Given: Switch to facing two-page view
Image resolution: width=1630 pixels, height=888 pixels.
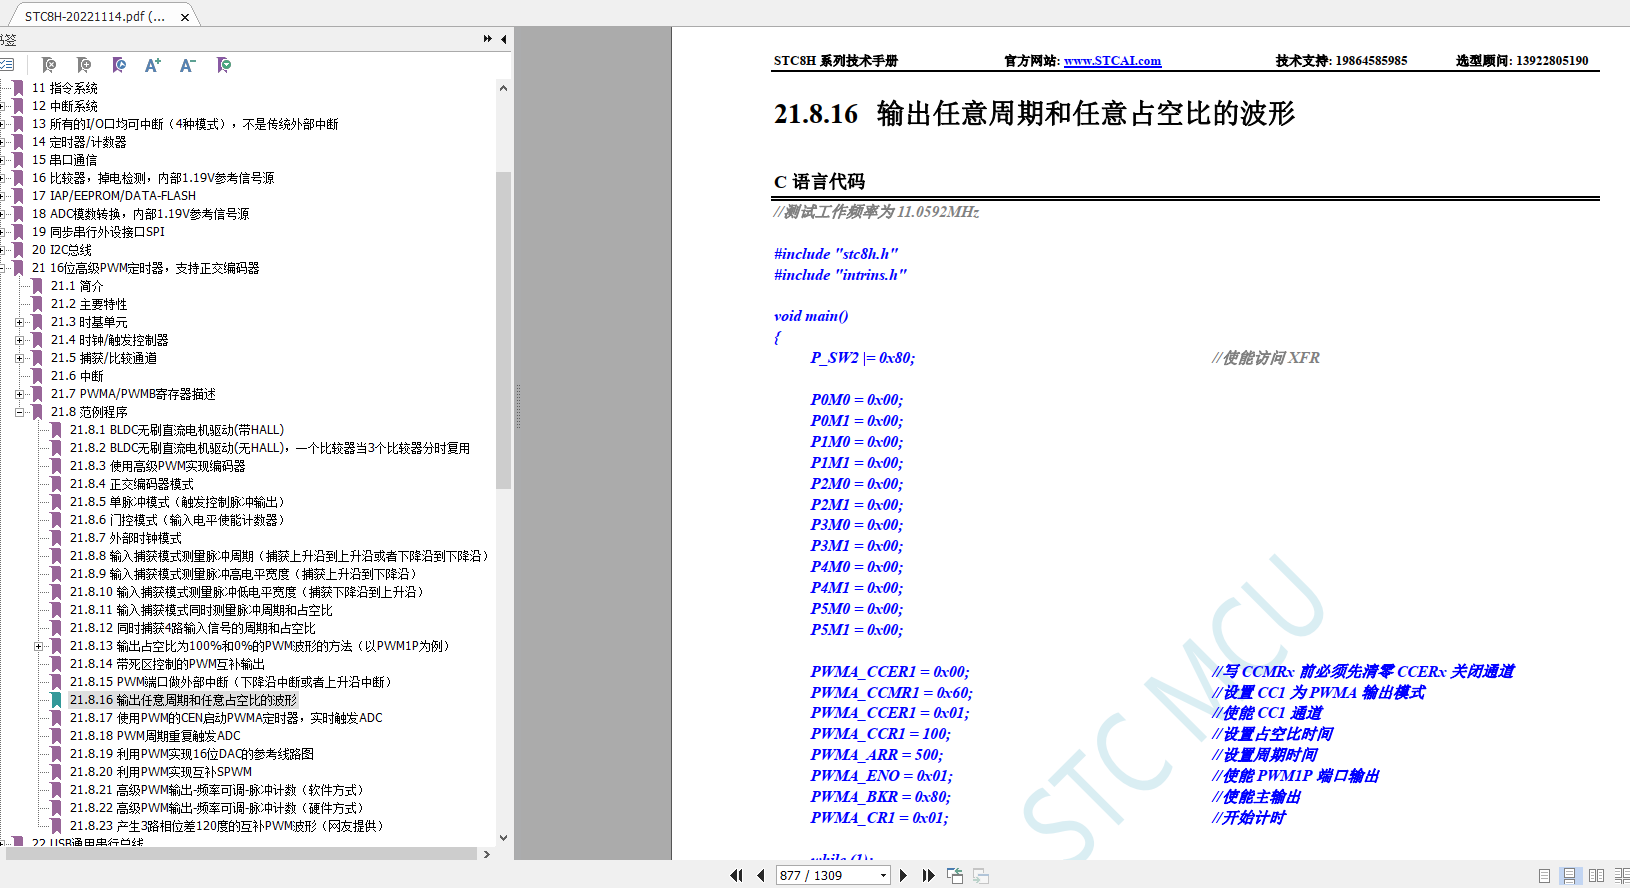Looking at the screenshot, I should click(x=1596, y=875).
